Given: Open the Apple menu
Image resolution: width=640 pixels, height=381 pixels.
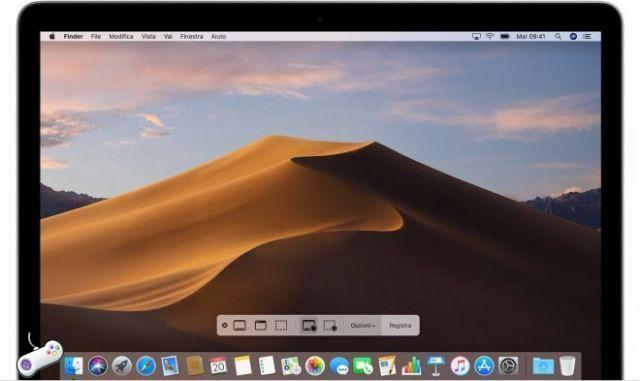Looking at the screenshot, I should pos(52,36).
